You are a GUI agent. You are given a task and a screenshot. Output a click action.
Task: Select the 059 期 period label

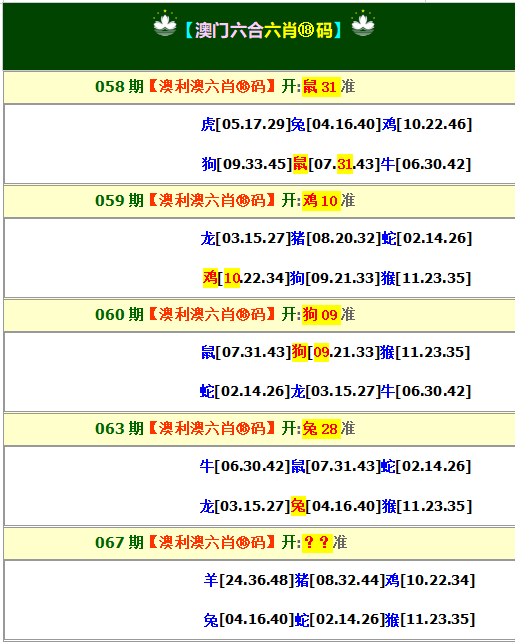[x=119, y=201]
